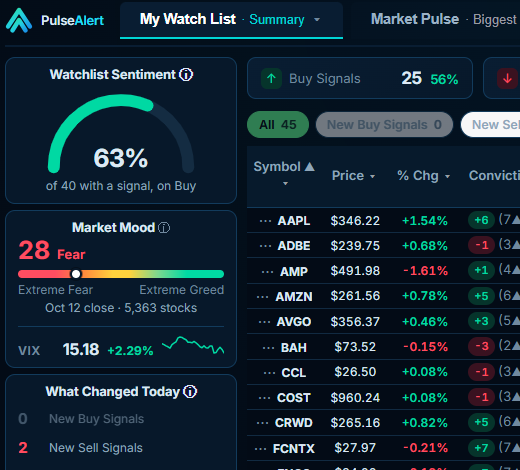
Task: Click the Market Mood fear-greed slider knob
Action: click(76, 274)
